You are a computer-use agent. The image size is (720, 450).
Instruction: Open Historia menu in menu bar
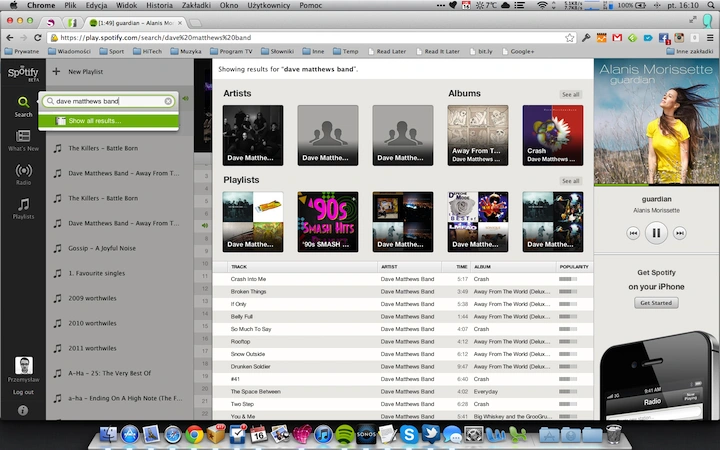click(159, 6)
